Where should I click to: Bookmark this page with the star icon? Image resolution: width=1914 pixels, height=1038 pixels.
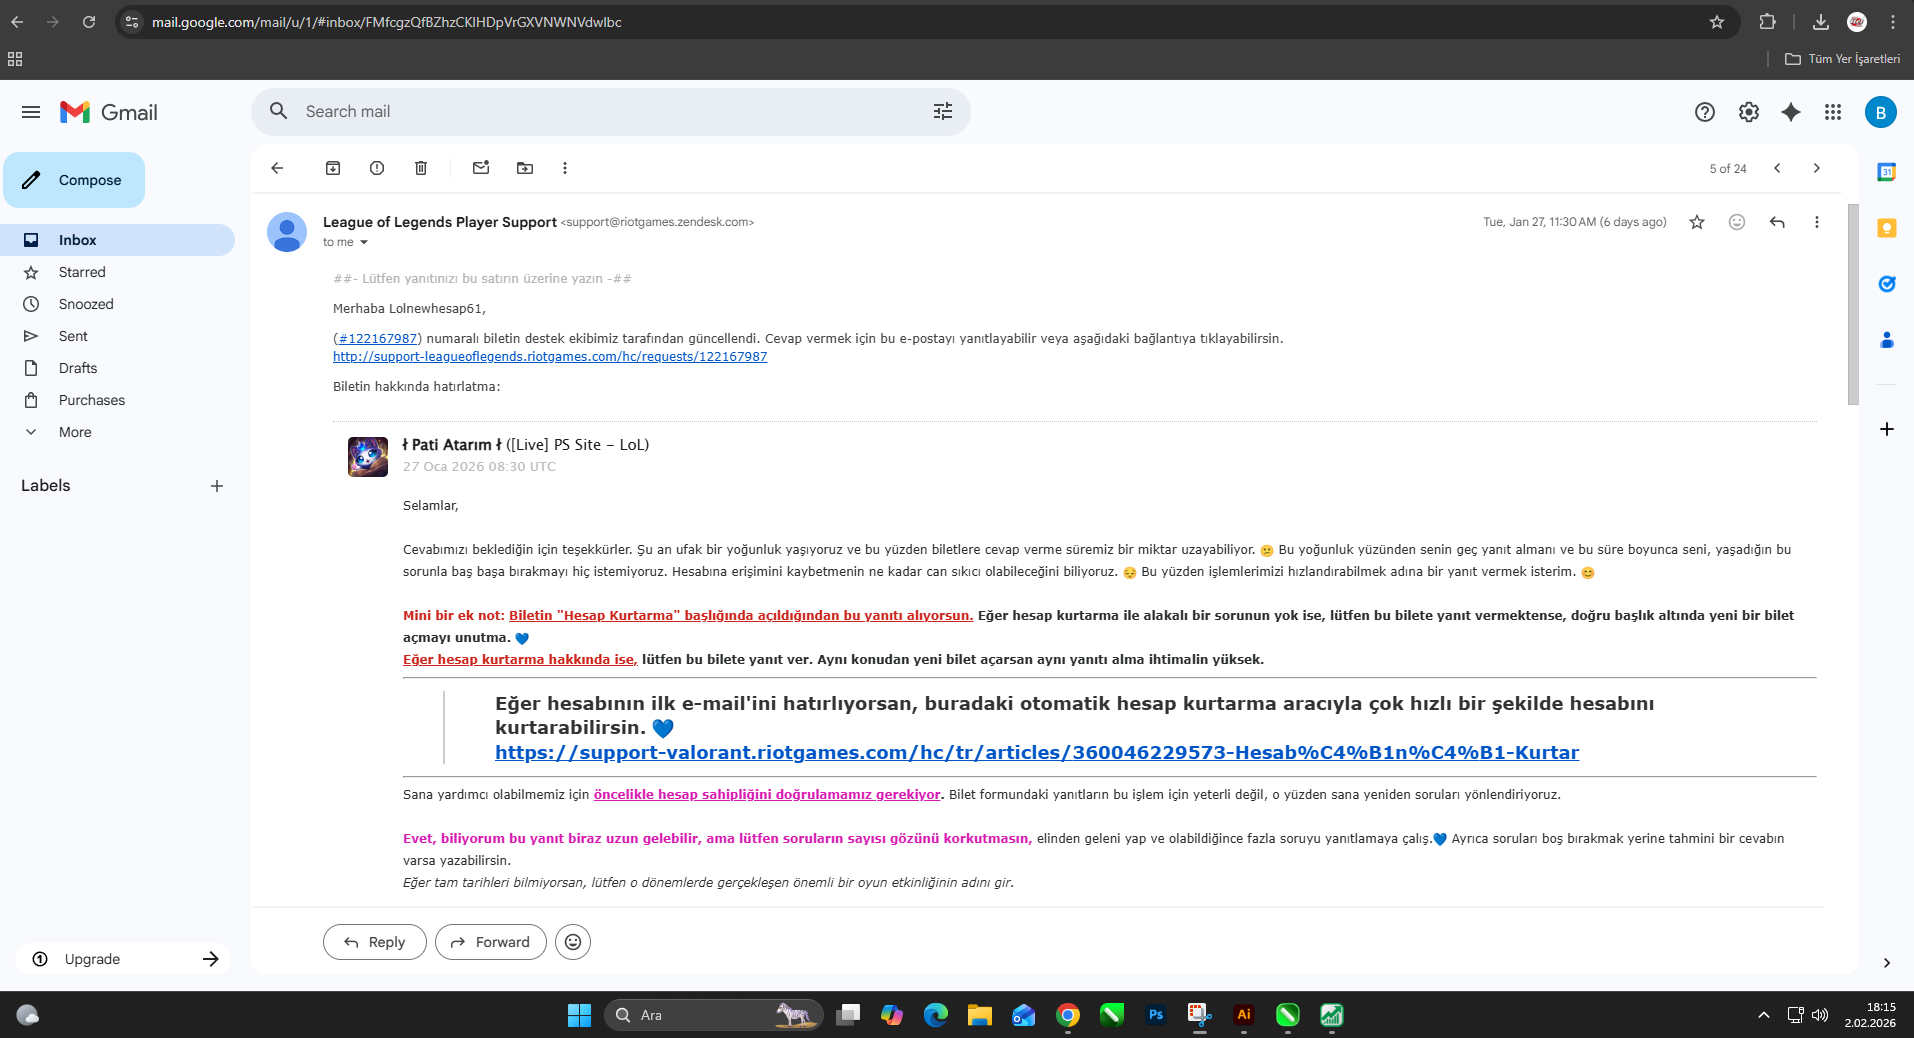(1717, 22)
